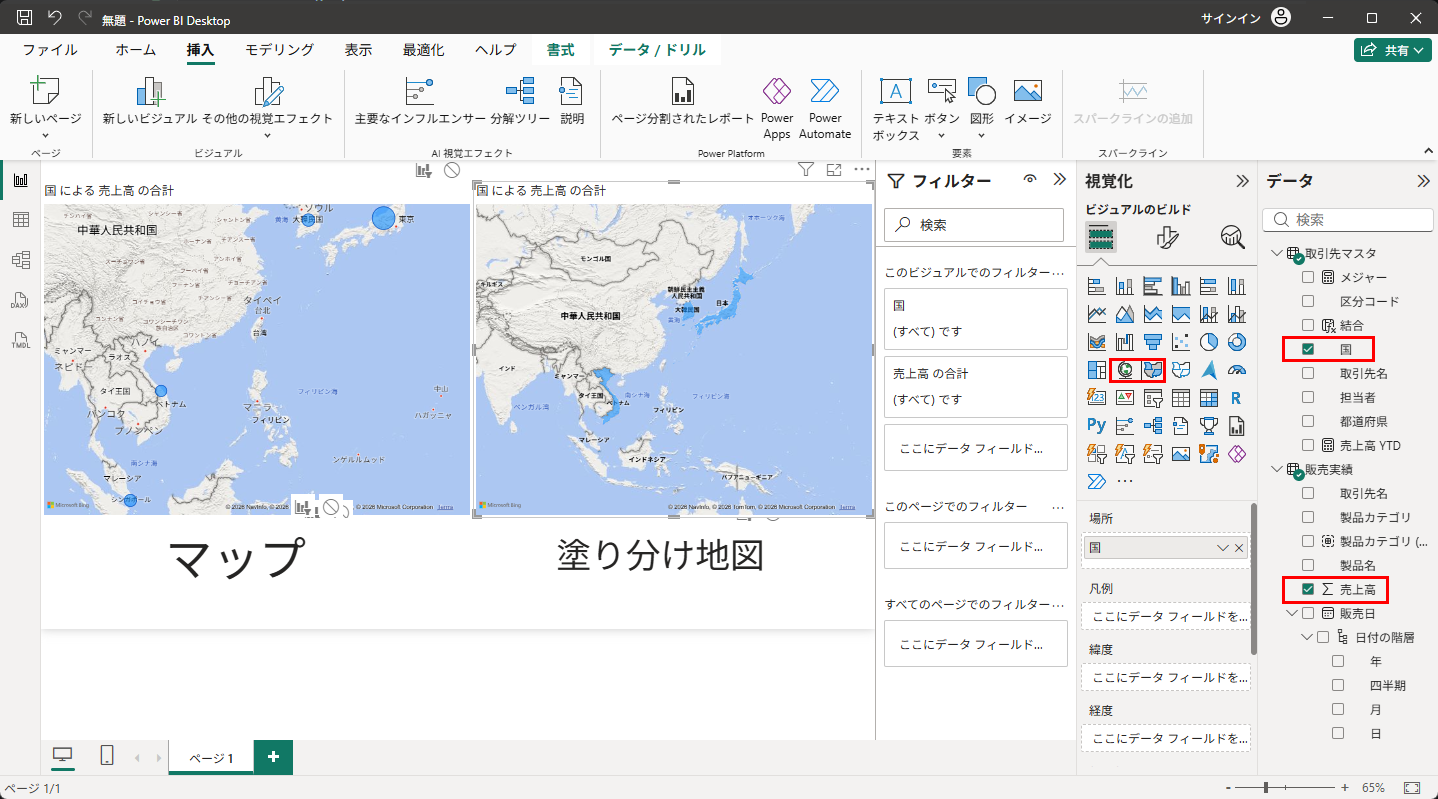The height and width of the screenshot is (799, 1438).
Task: Check the 売上高 YTD measure checkbox
Action: point(1308,445)
